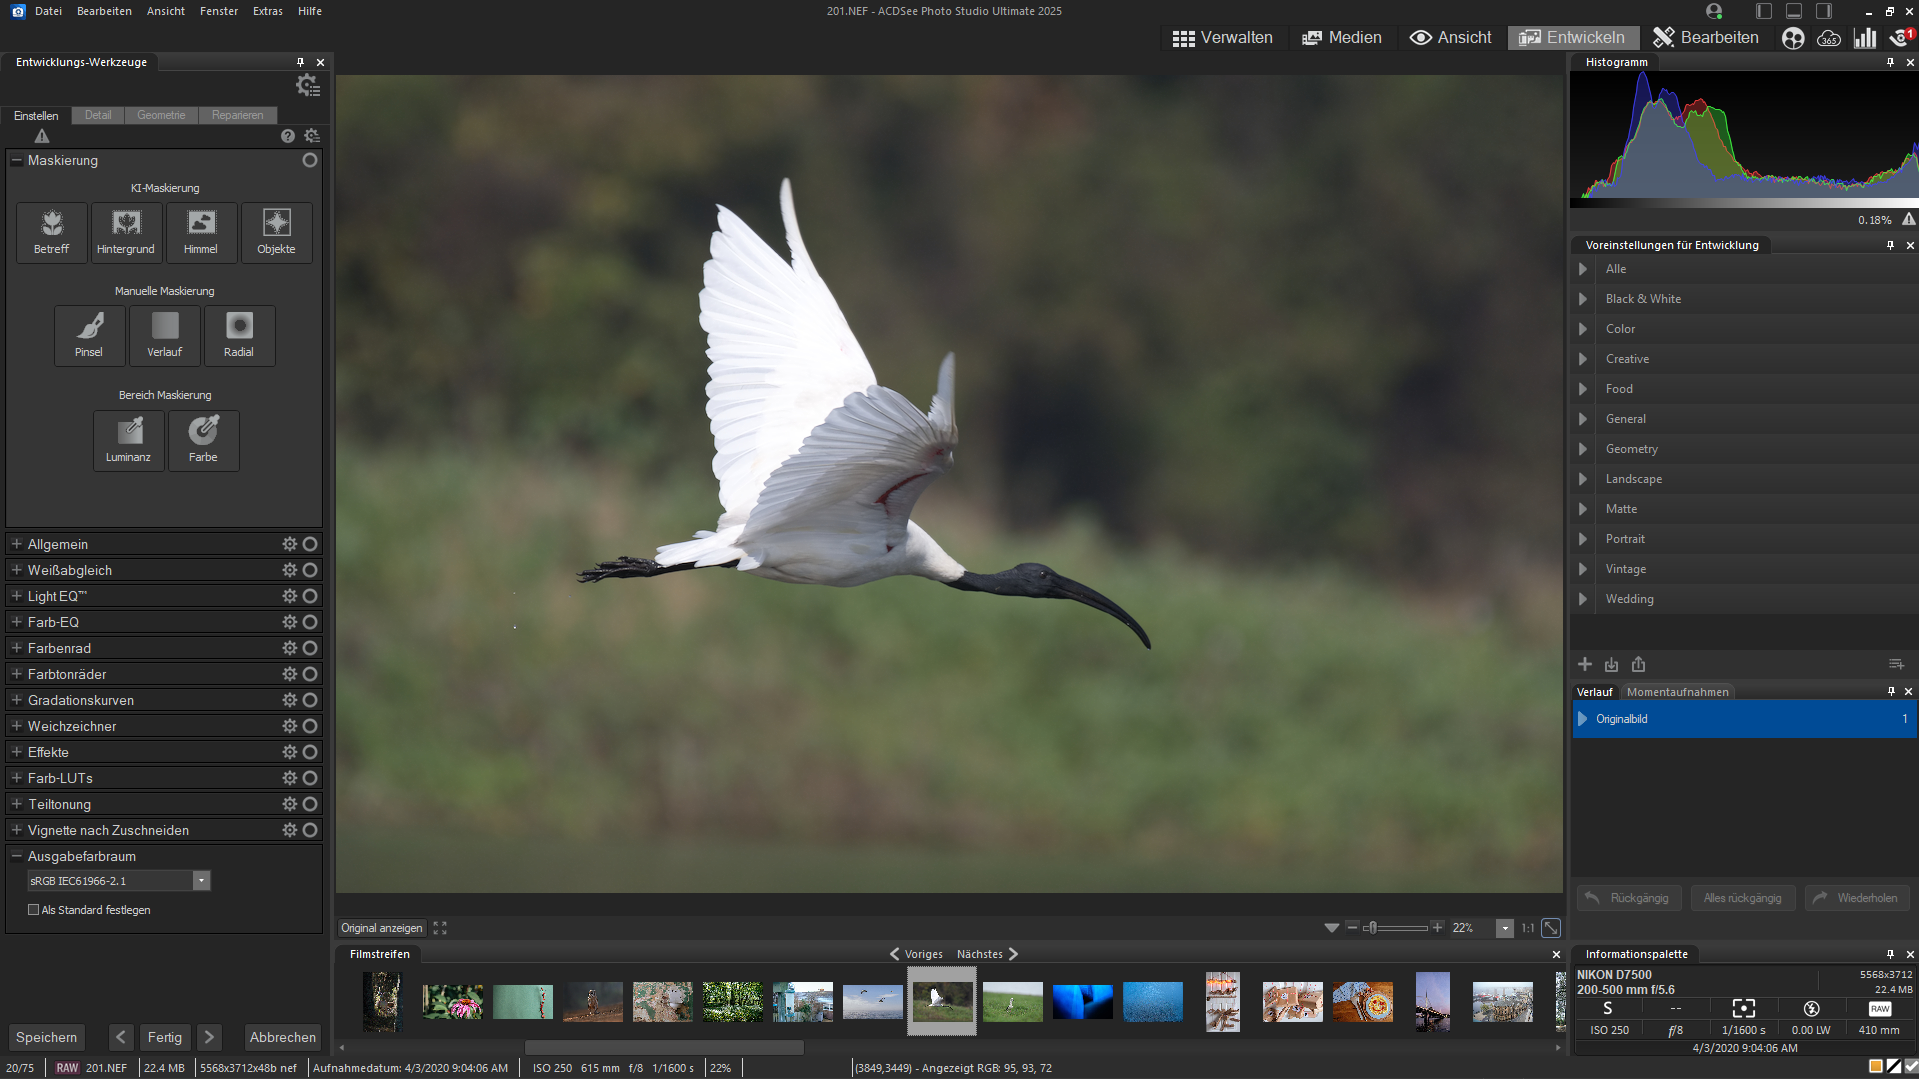Expand the Light EQ section
The width and height of the screenshot is (1919, 1079).
click(x=17, y=596)
